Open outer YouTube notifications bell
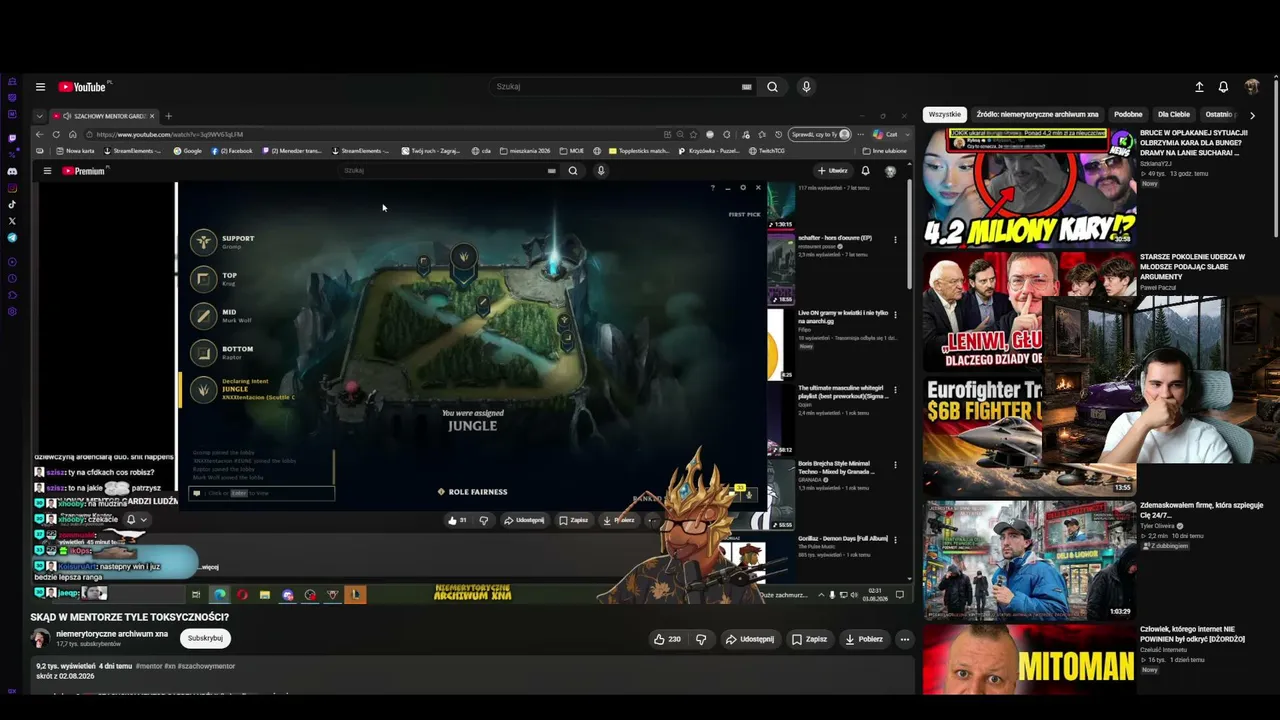 point(1223,87)
